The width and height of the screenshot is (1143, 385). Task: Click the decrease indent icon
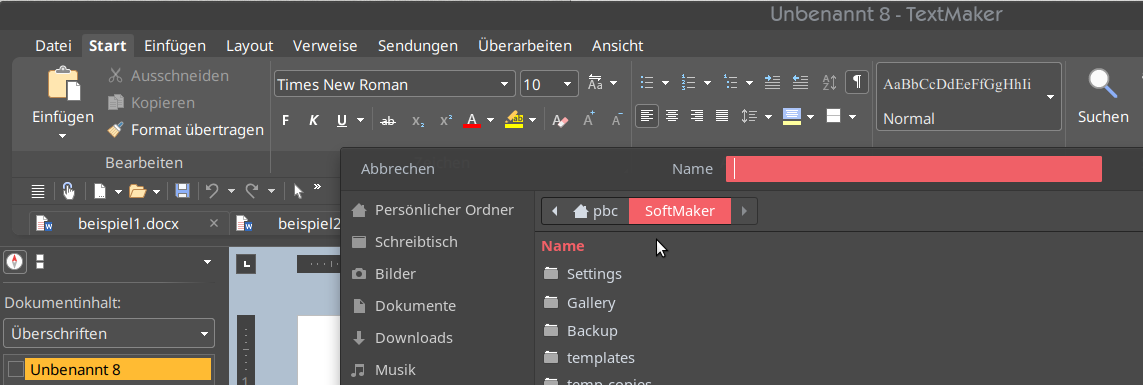[x=800, y=82]
